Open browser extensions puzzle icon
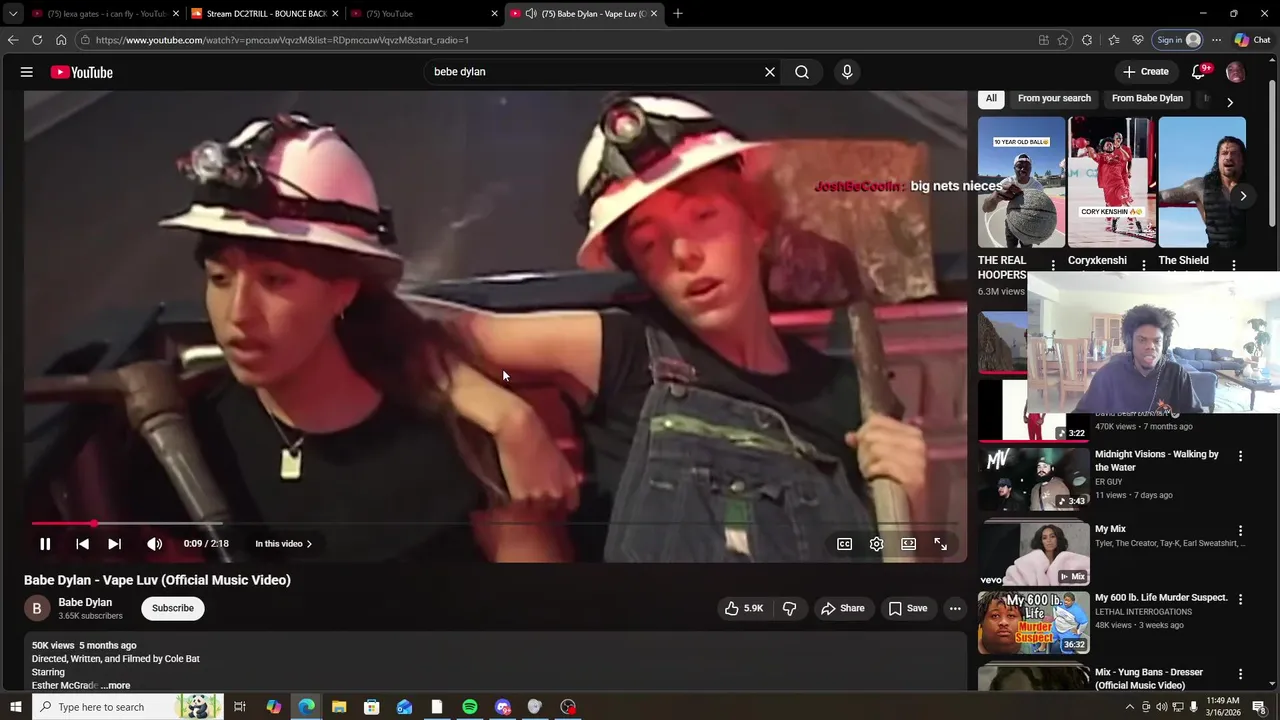Image resolution: width=1280 pixels, height=720 pixels. [1087, 40]
